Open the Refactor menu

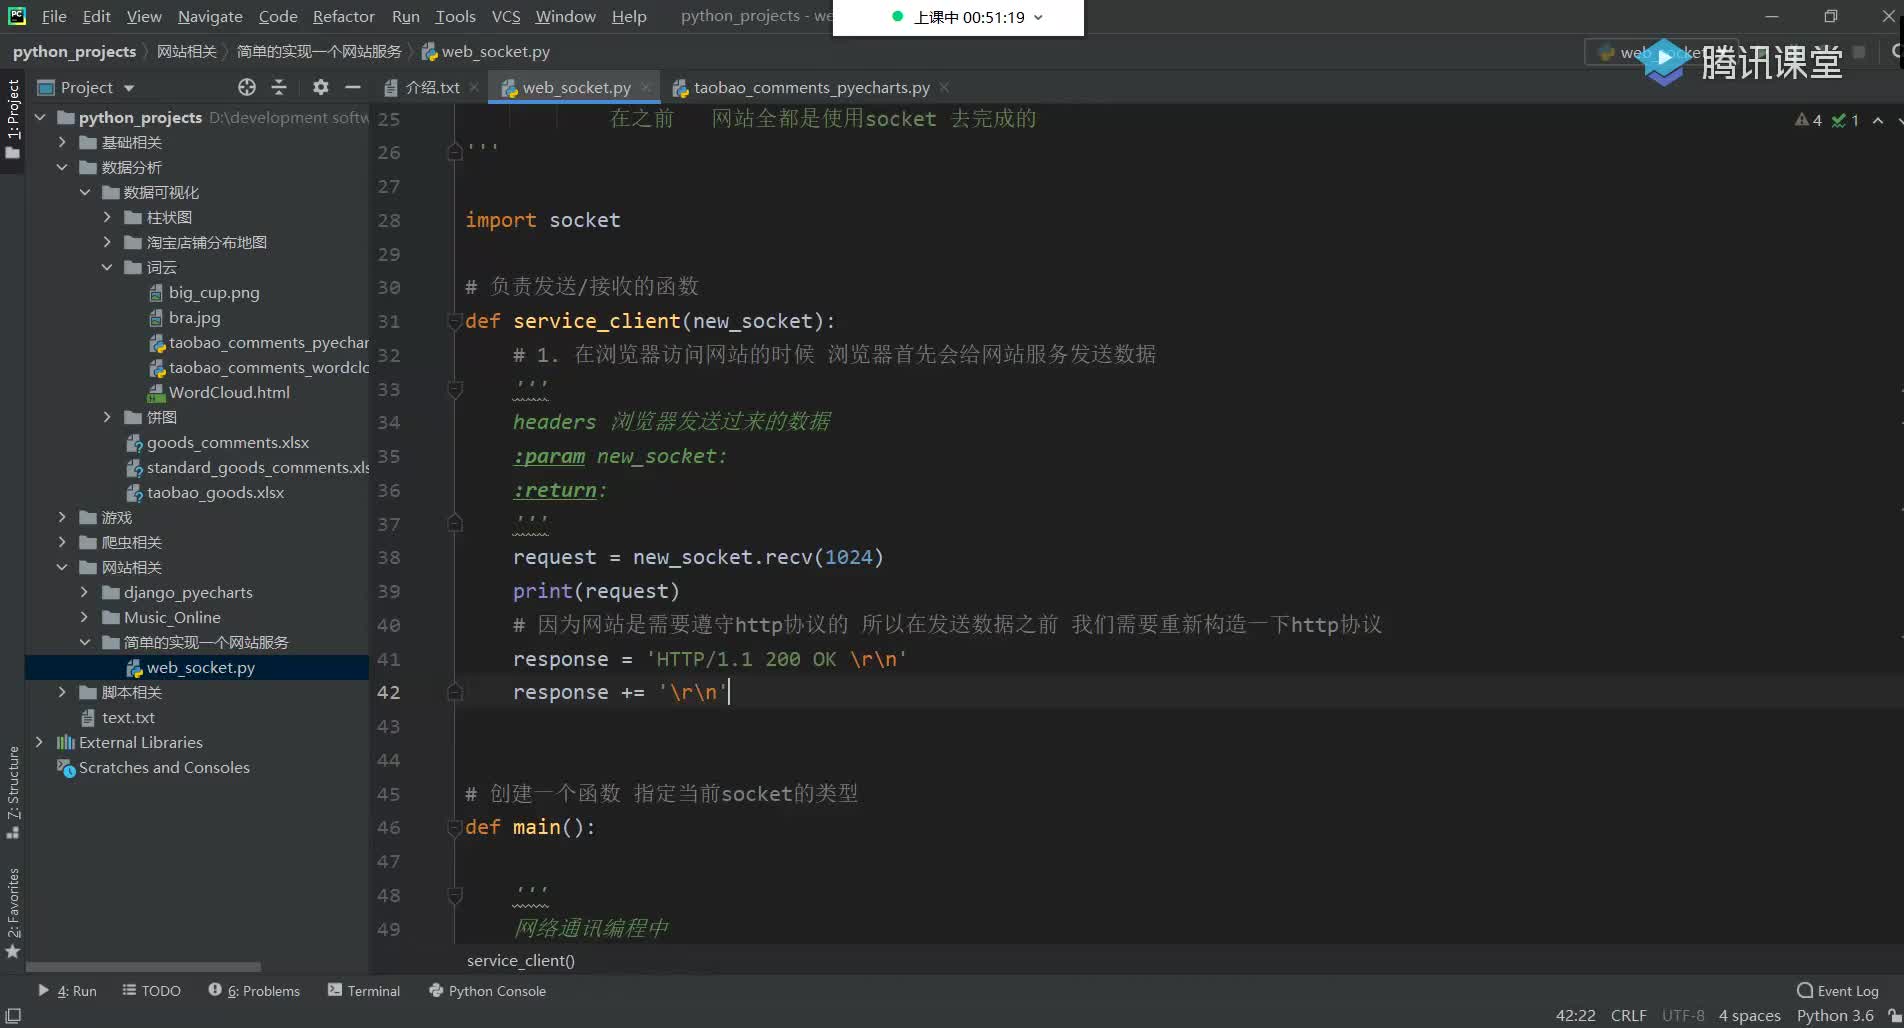pyautogui.click(x=343, y=16)
